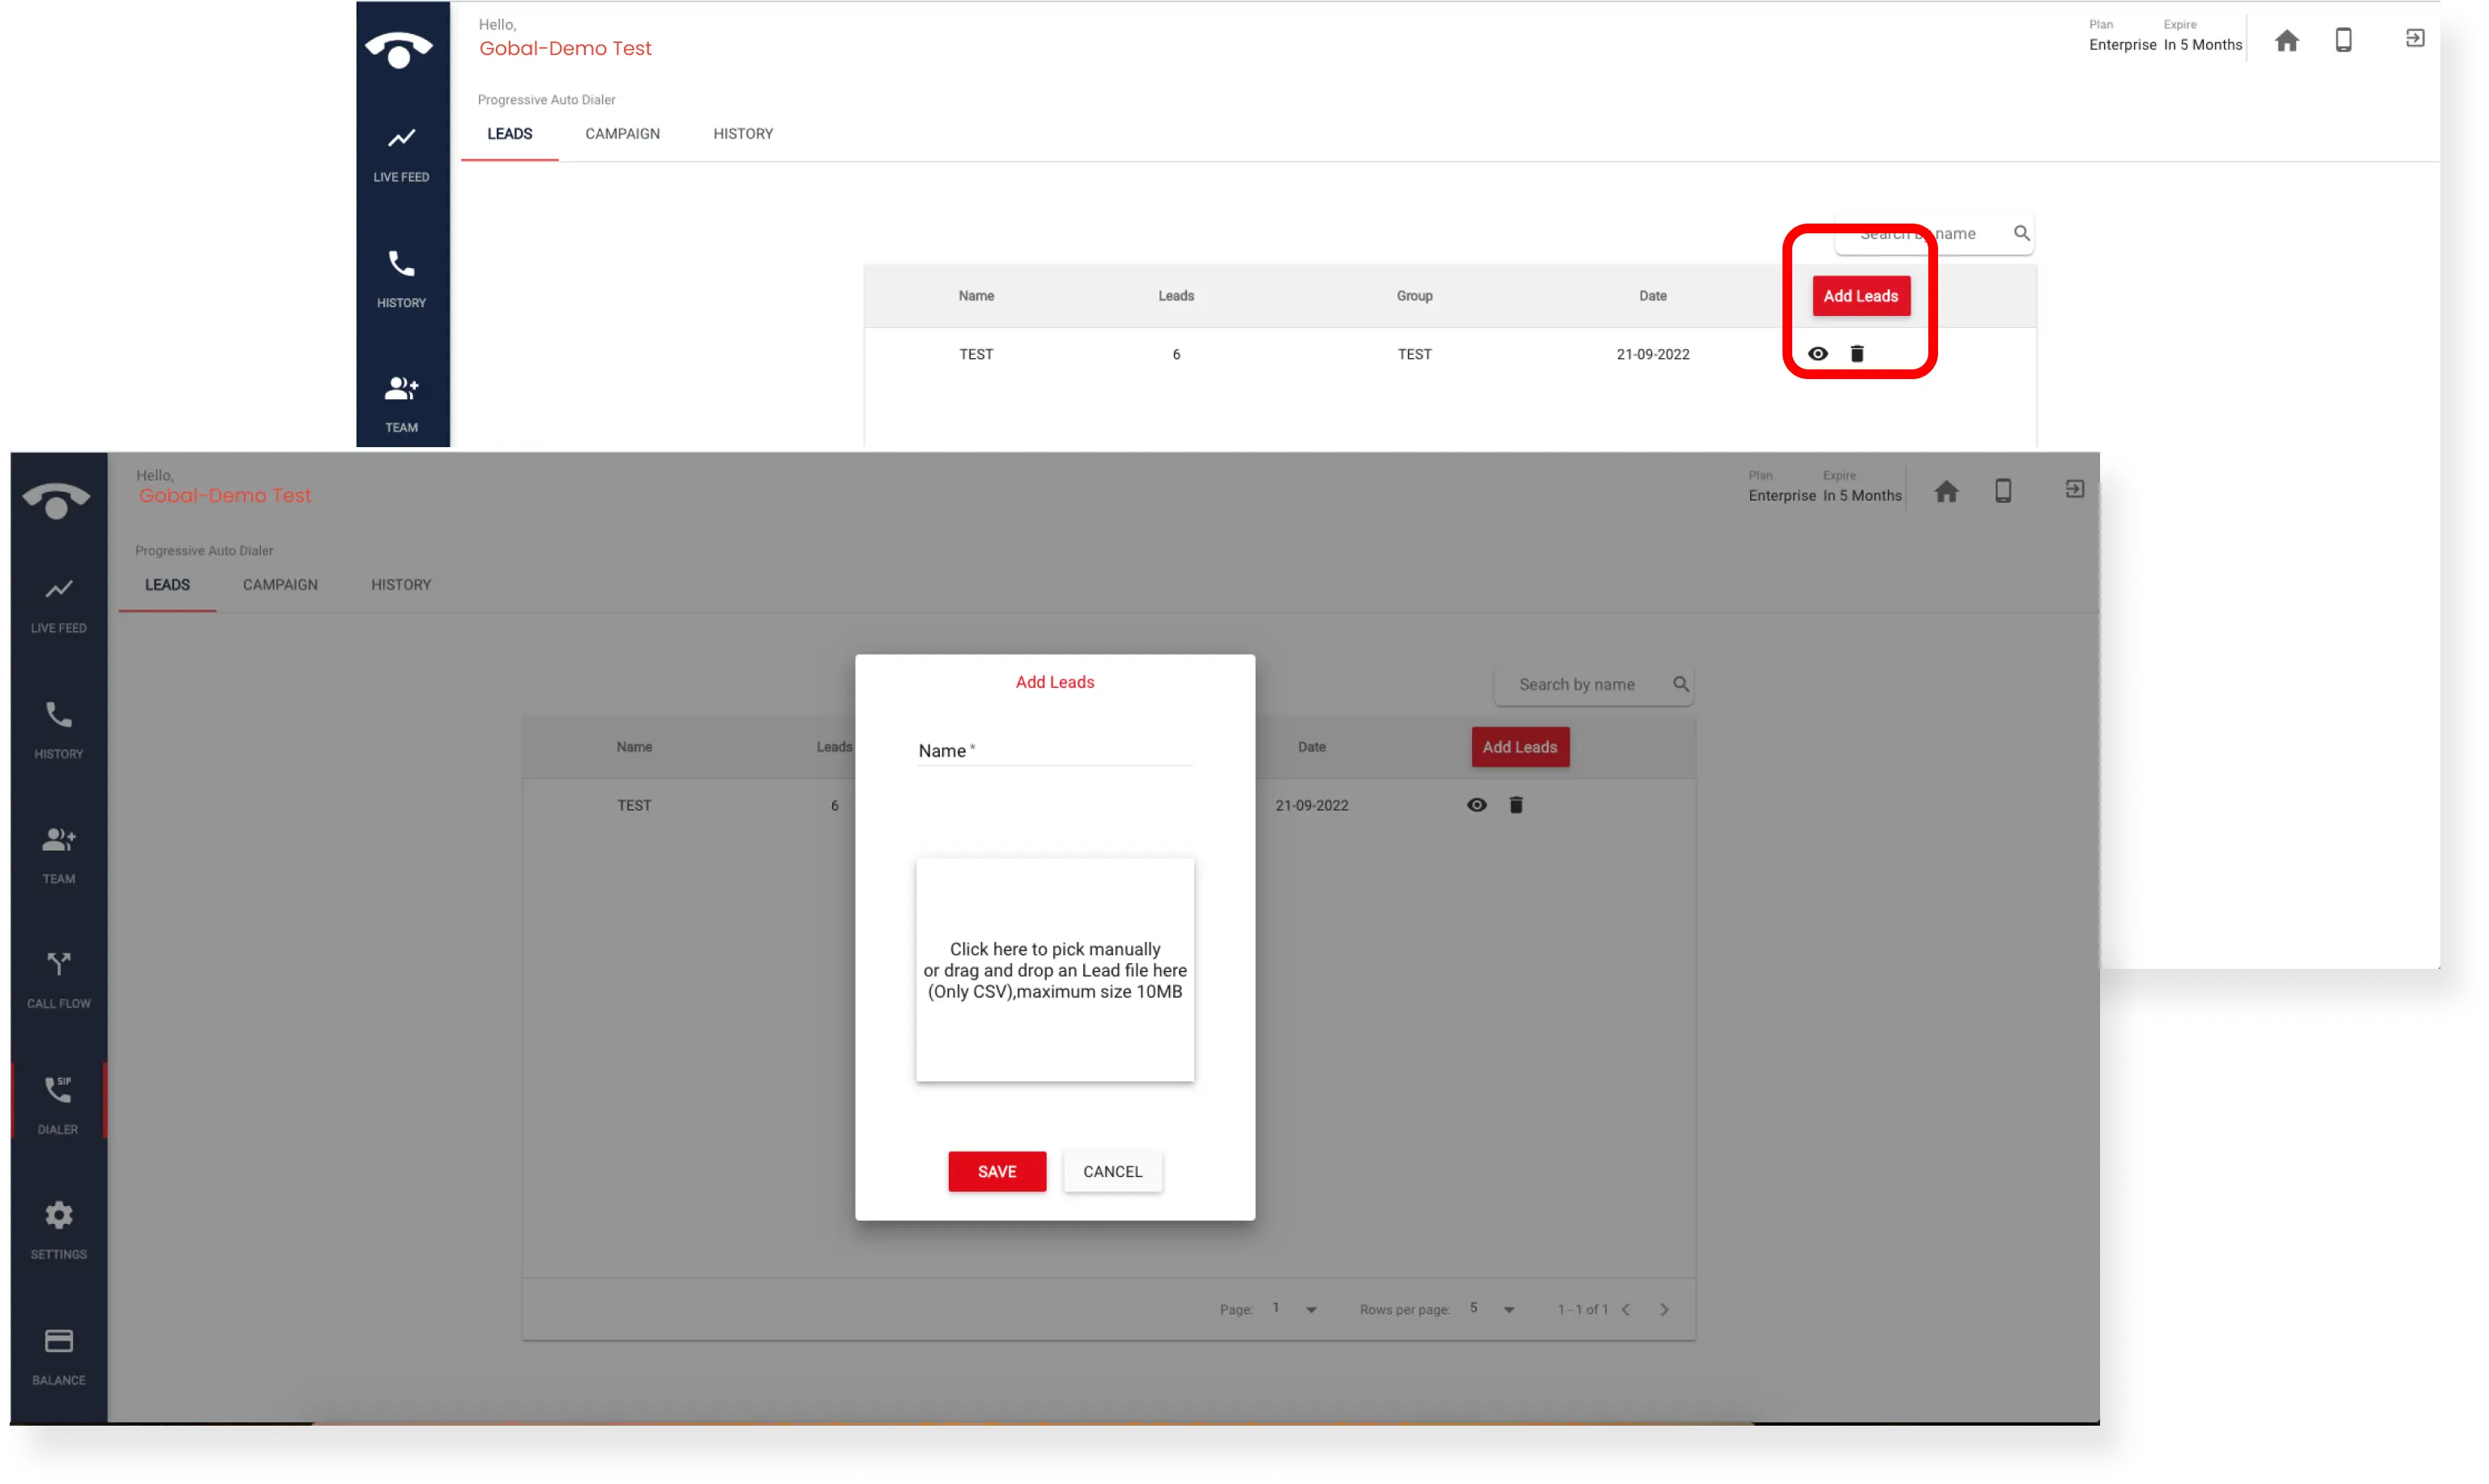Viewport: 2489px width, 1484px height.
Task: Select the History phone icon in sidebar
Action: coord(58,727)
